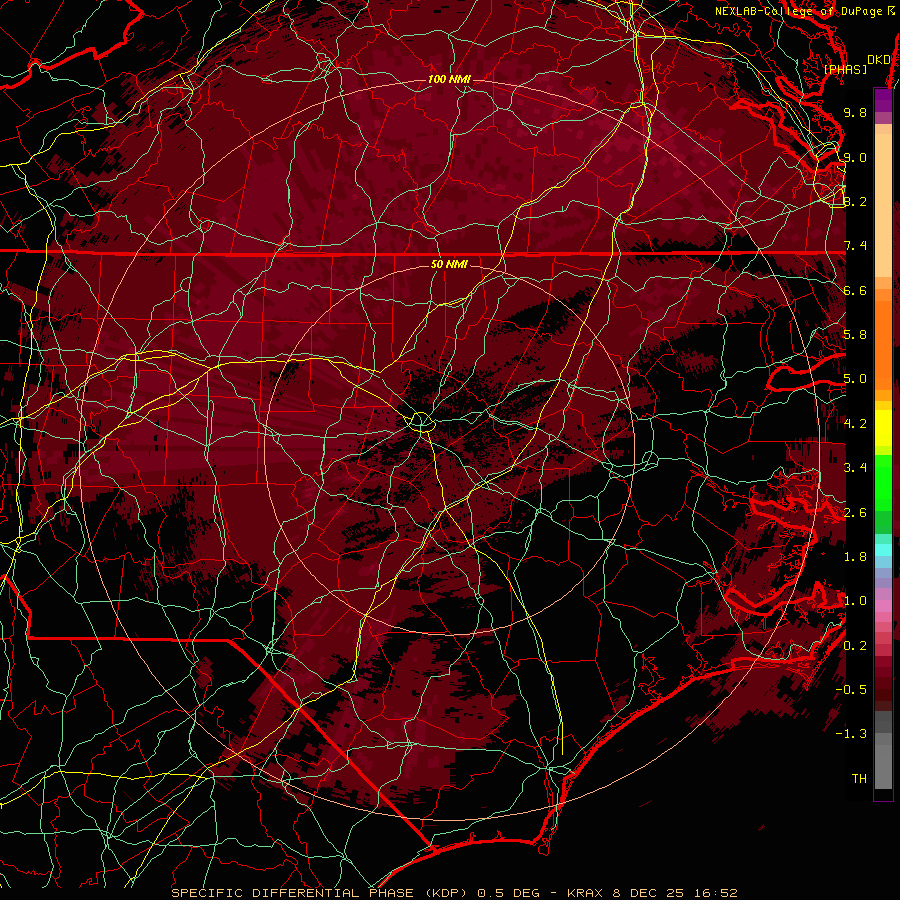This screenshot has width=900, height=900.
Task: Click the 9.8 value on the color scale
Action: click(x=855, y=112)
